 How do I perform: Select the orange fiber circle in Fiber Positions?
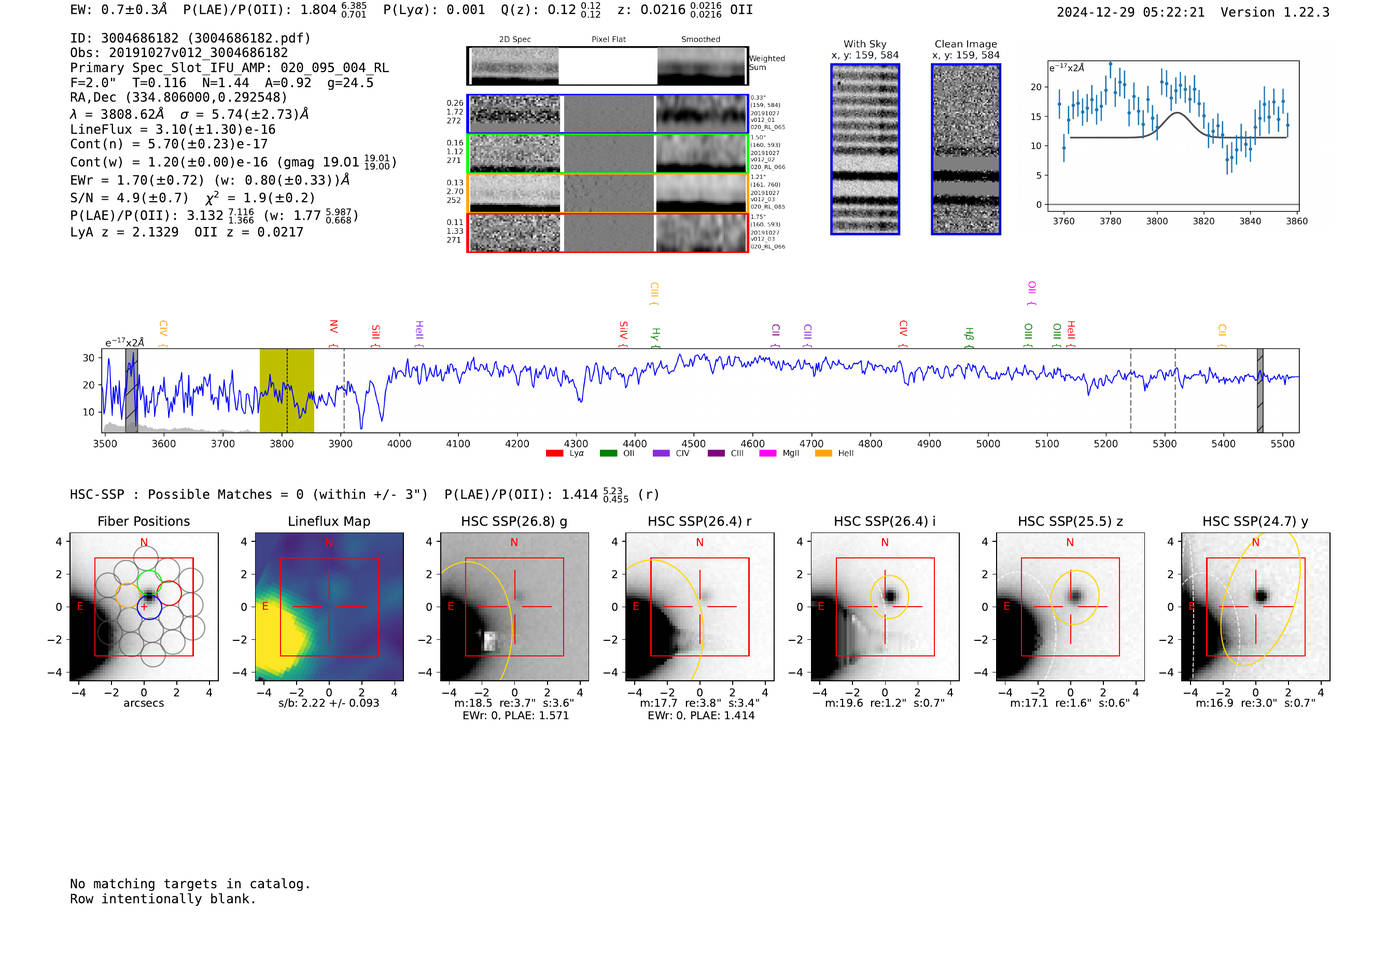pos(127,593)
